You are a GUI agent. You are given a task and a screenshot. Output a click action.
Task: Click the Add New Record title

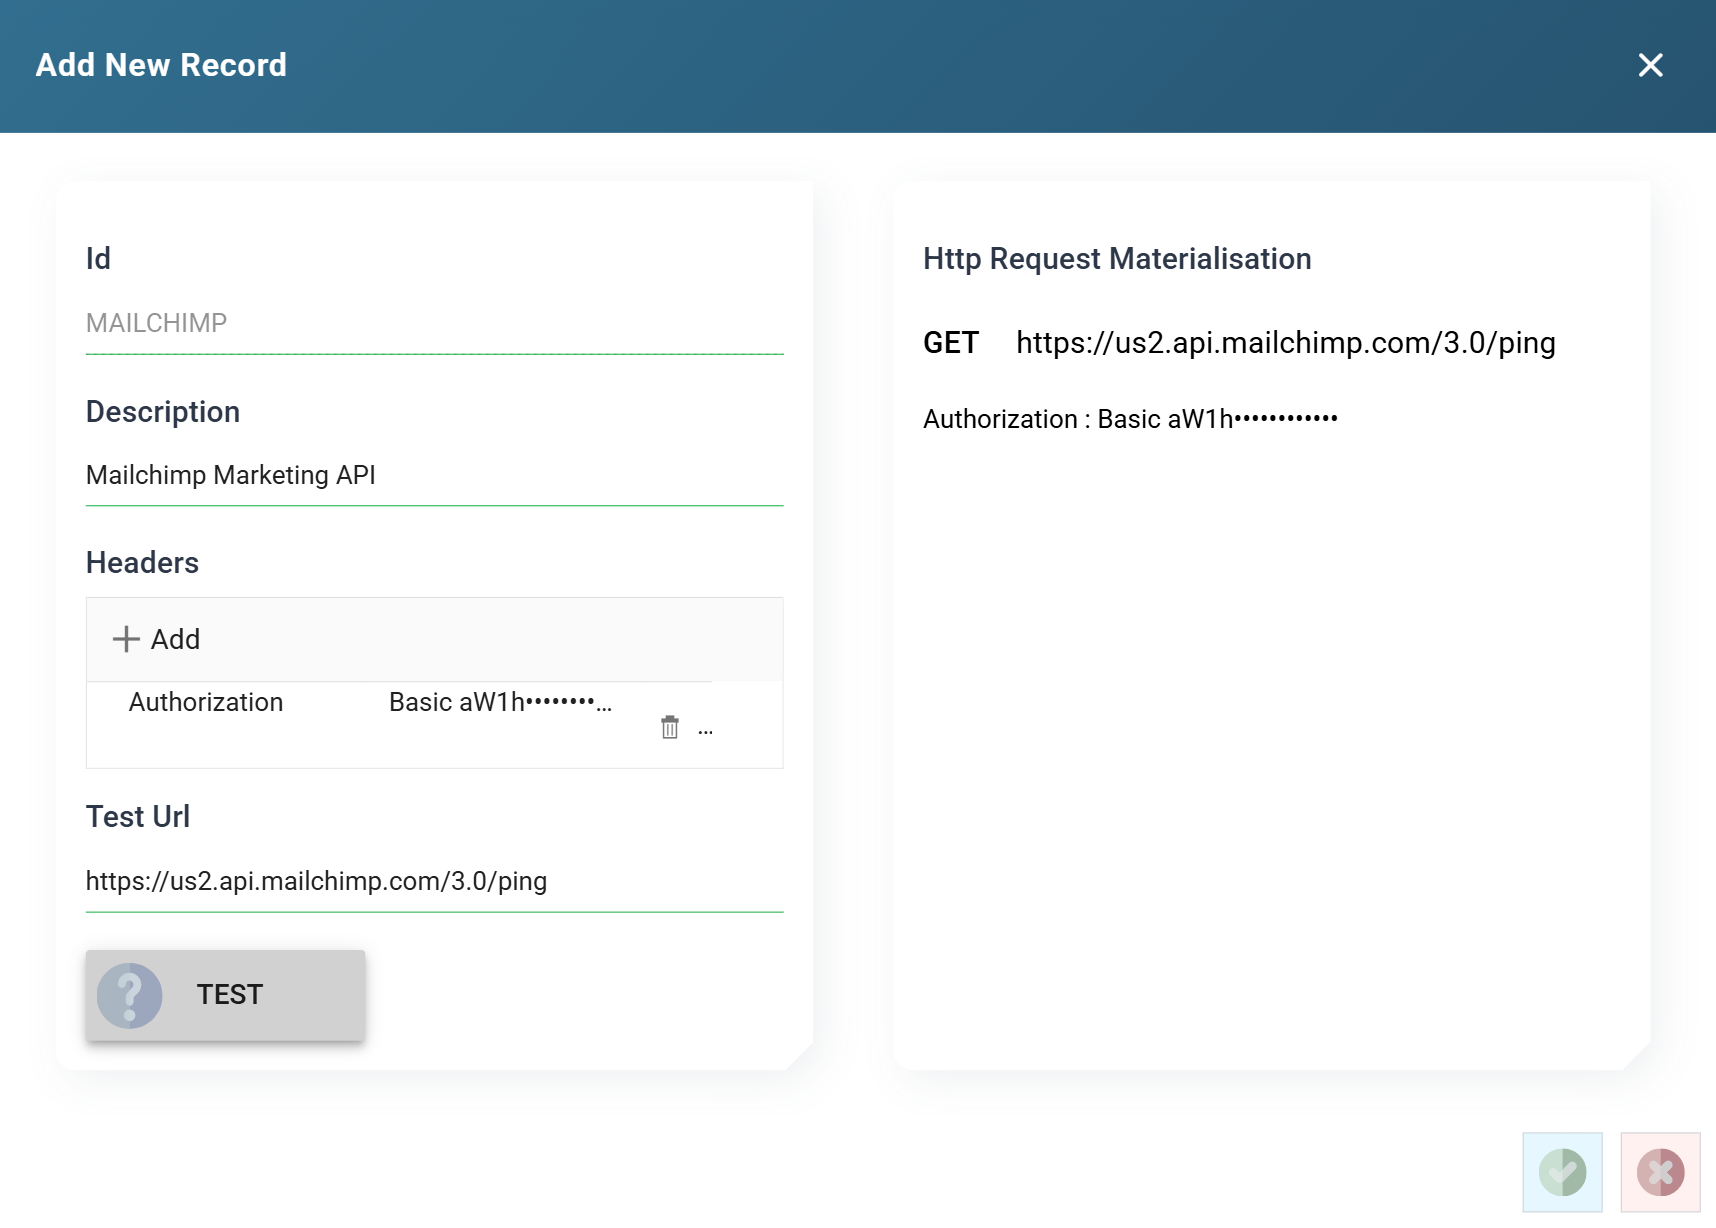[161, 65]
